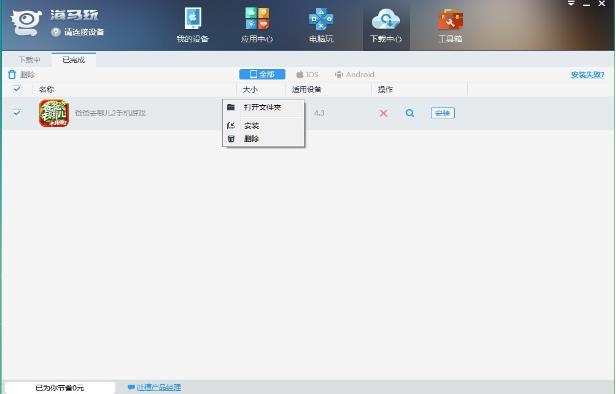616x394 pixels.
Task: Minimize the window
Action: [587, 4]
